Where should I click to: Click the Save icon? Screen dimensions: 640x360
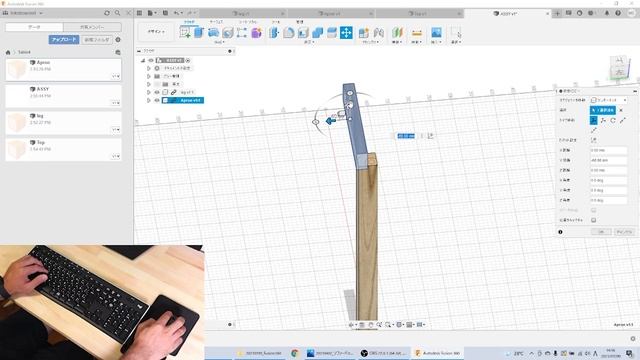point(165,13)
